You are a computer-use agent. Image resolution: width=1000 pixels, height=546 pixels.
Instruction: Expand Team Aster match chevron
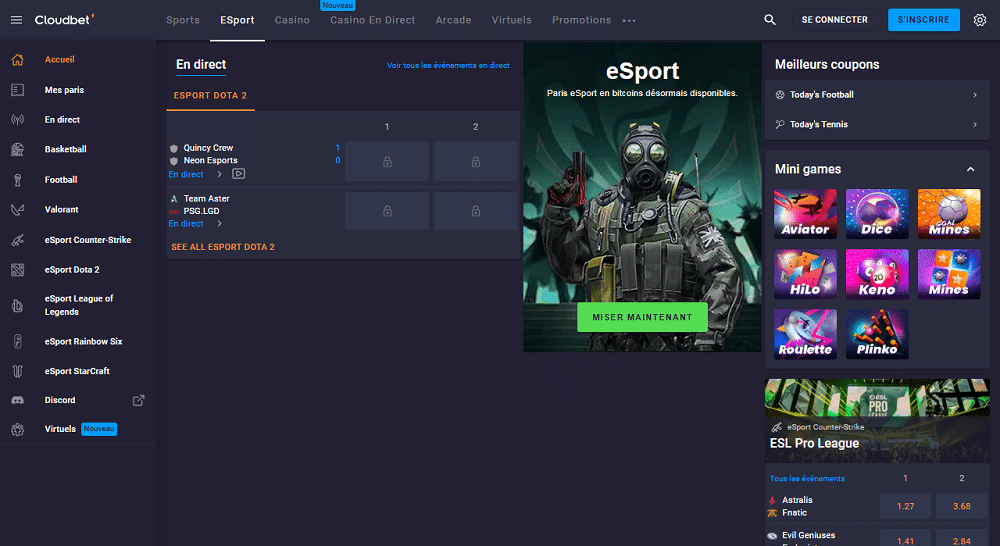coord(219,224)
